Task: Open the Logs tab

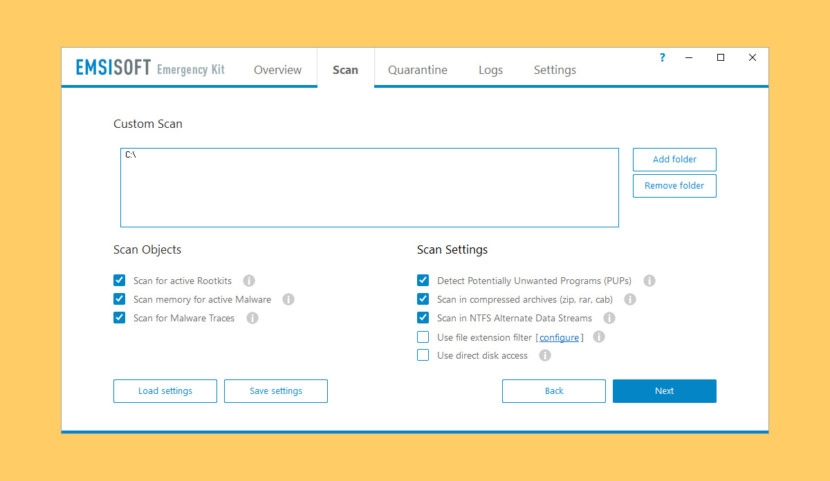Action: tap(490, 70)
